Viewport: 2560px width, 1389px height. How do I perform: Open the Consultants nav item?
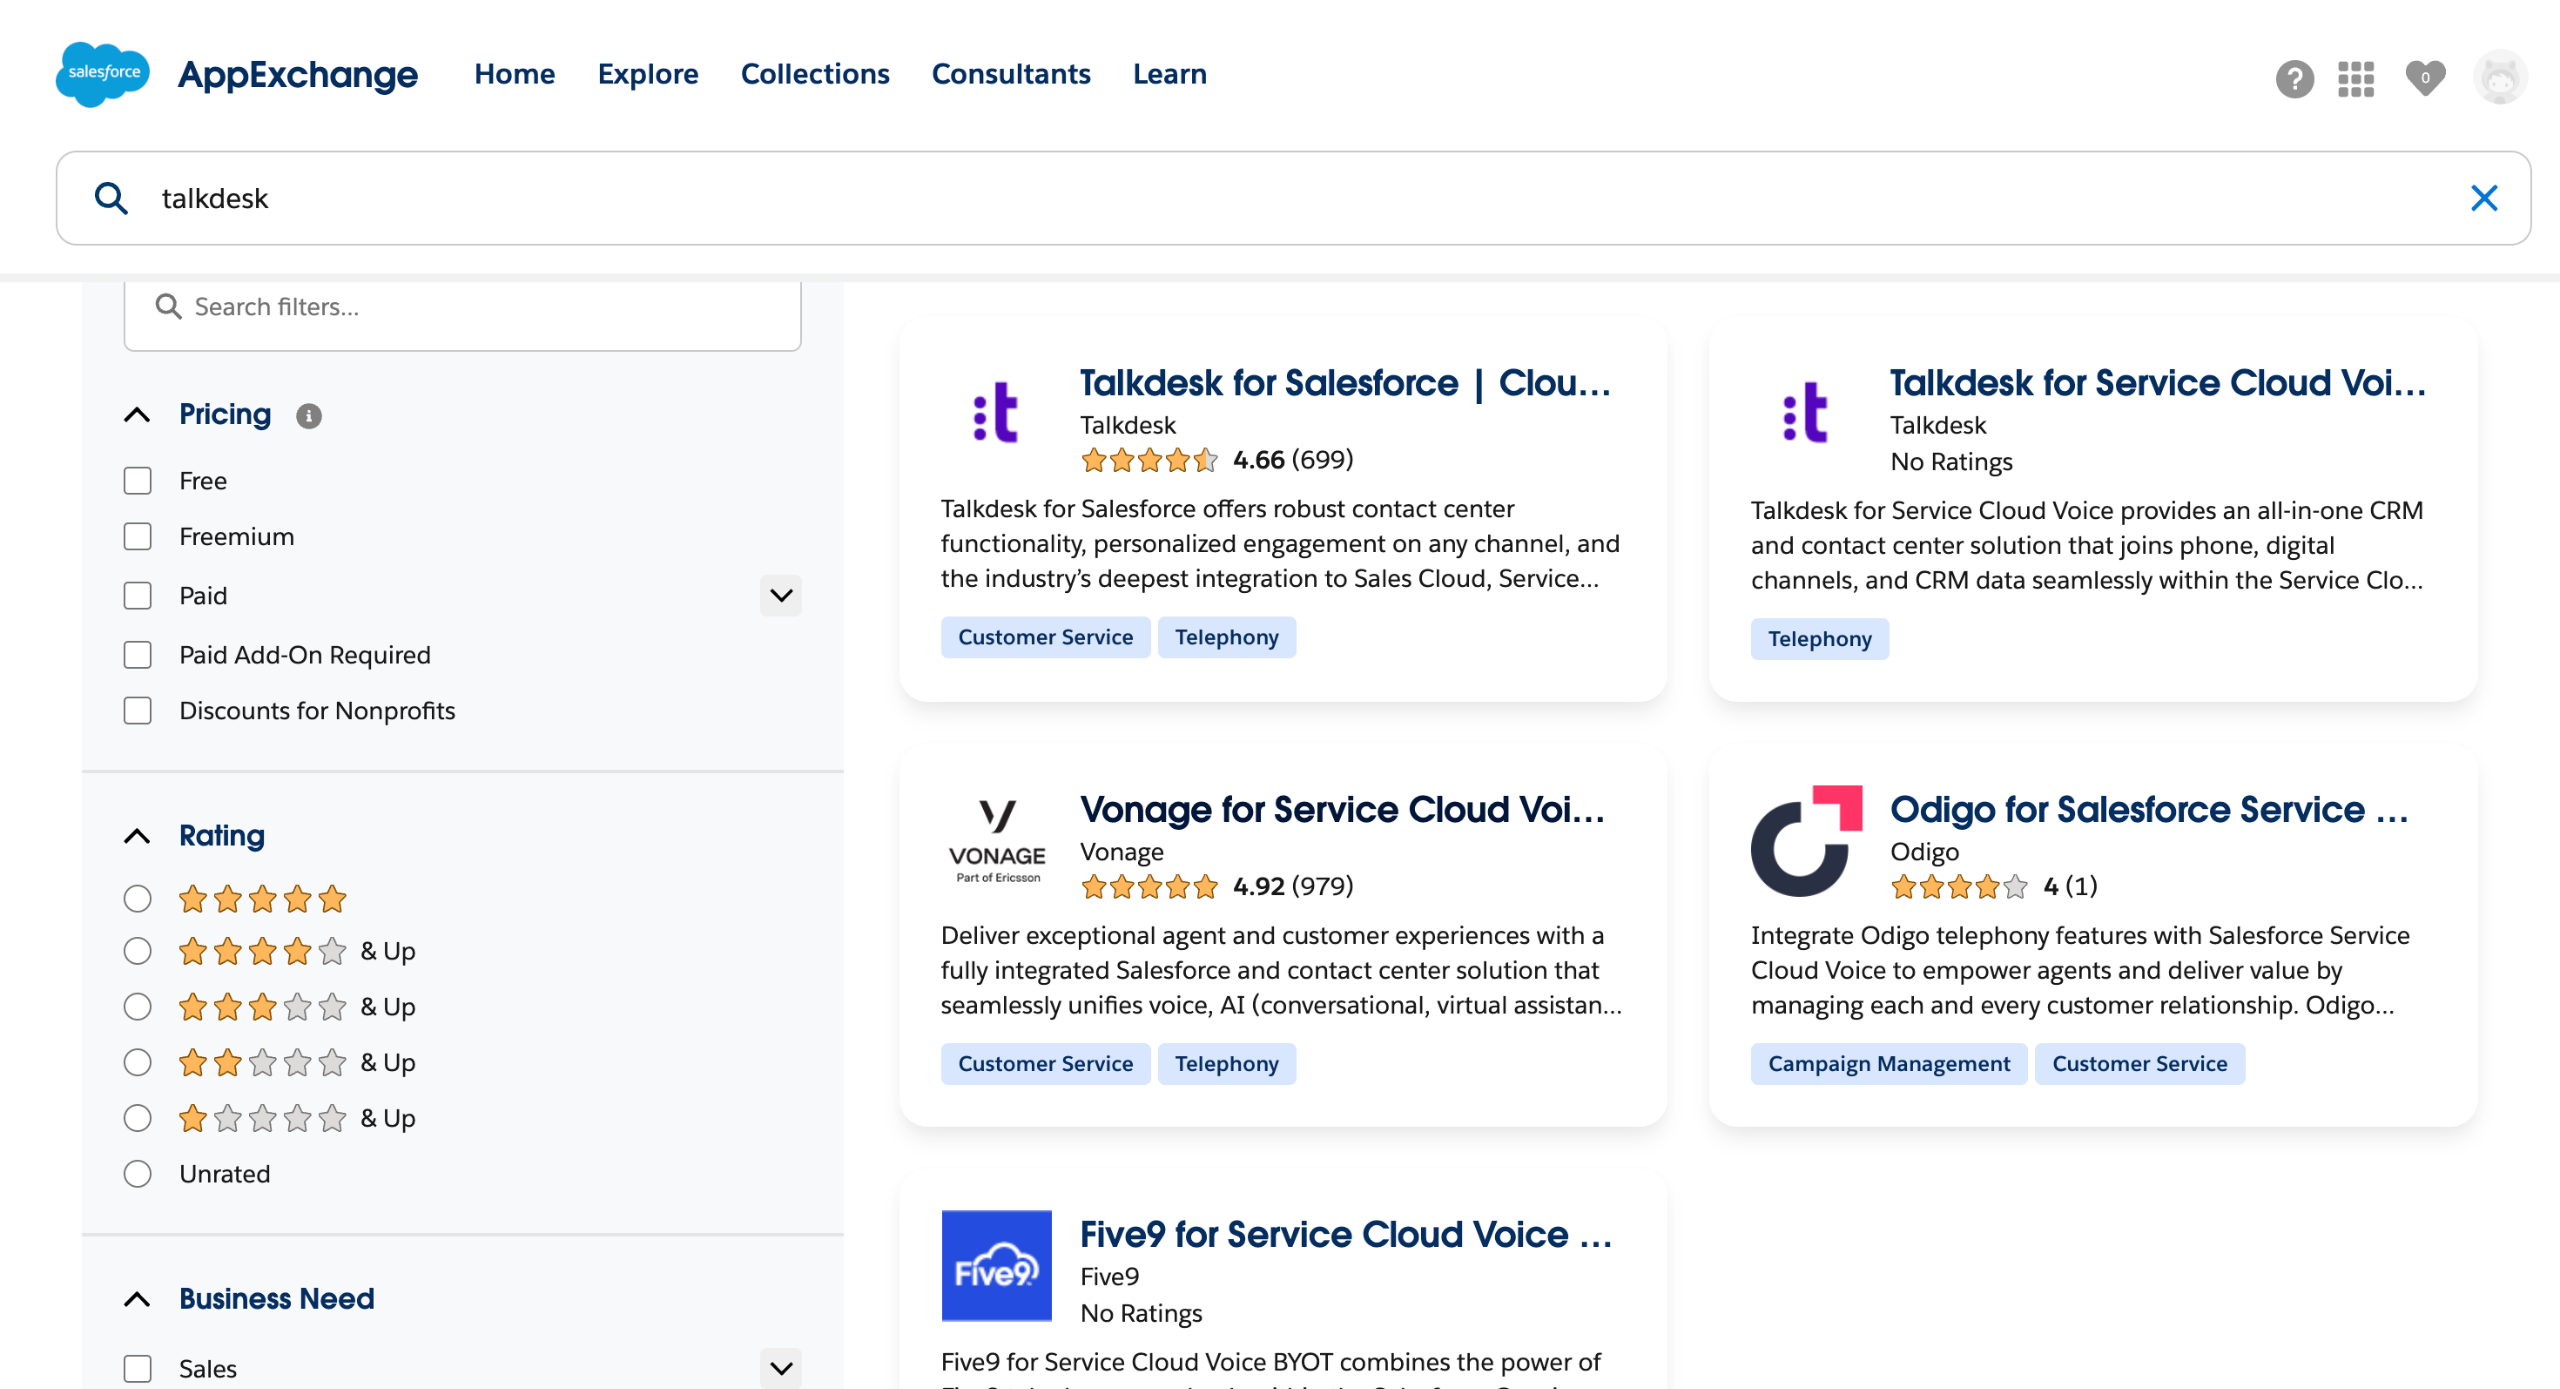pos(1011,74)
